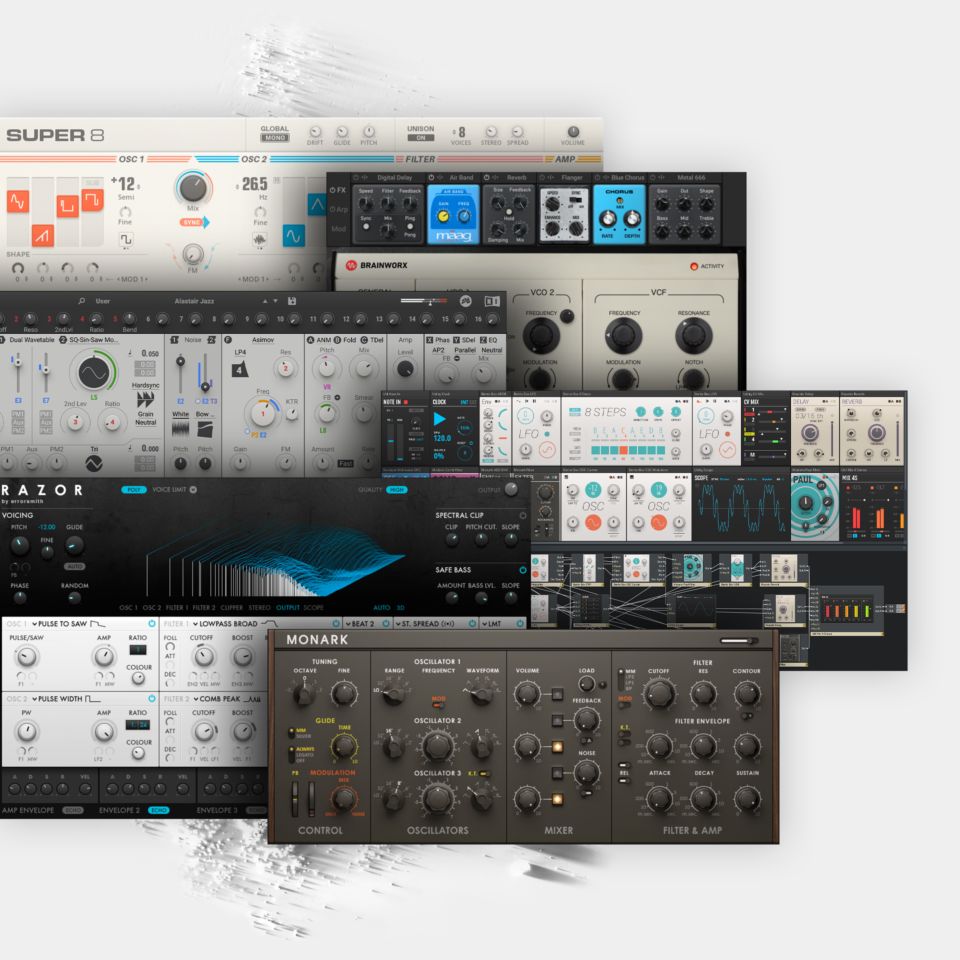Click the Brainworx logo icon
The image size is (960, 960).
[351, 265]
